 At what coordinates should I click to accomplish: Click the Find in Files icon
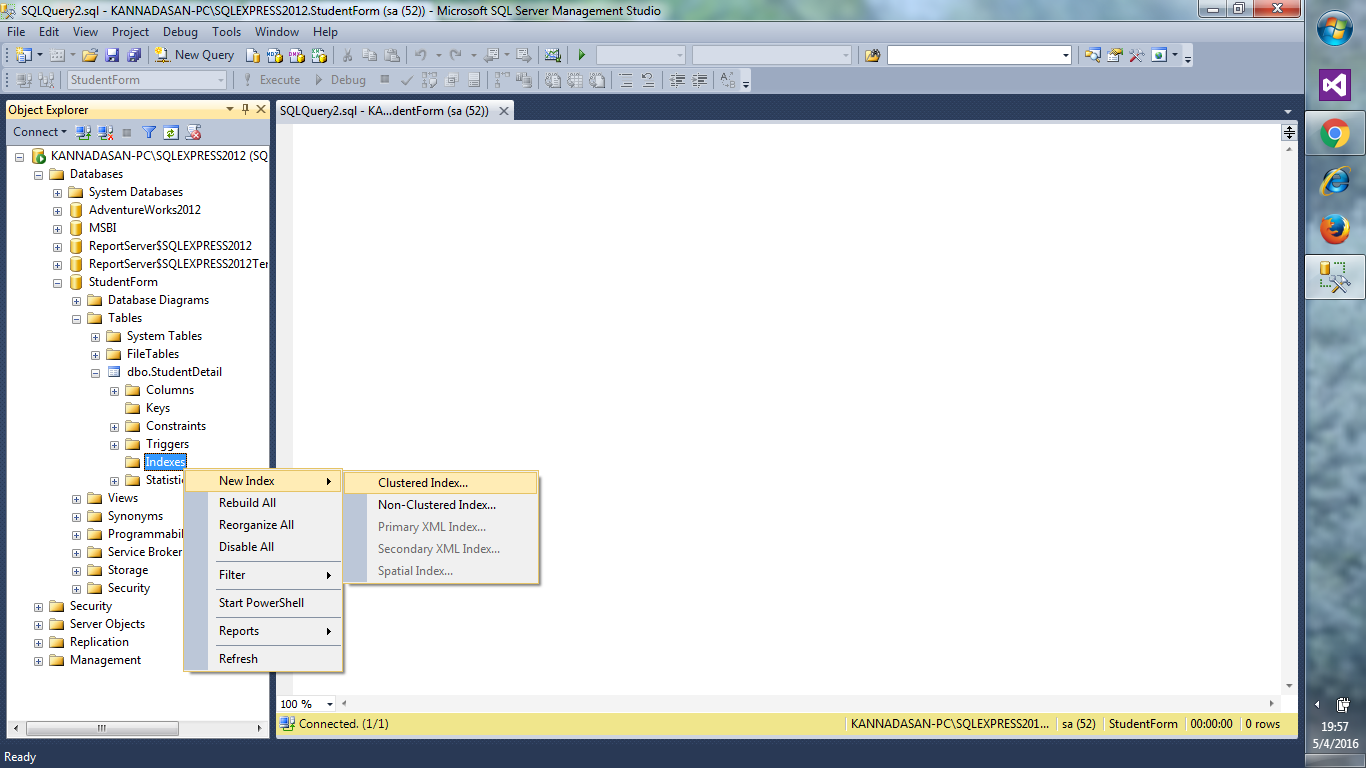pyautogui.click(x=872, y=55)
